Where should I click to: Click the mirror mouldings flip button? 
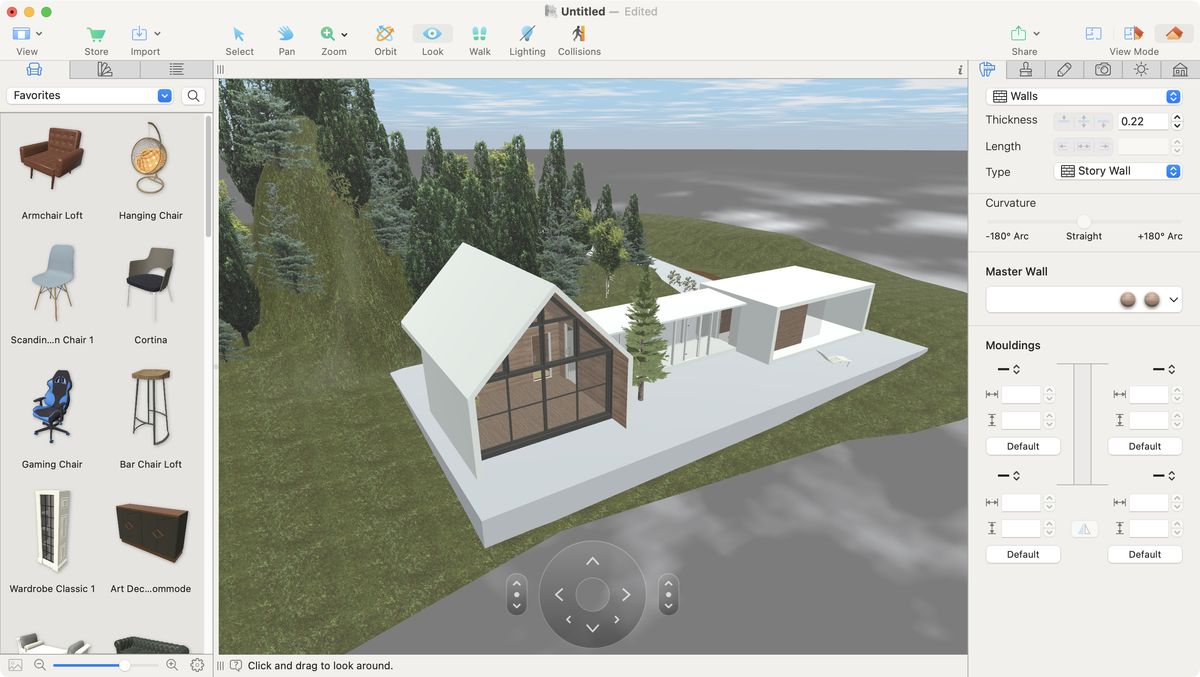pos(1084,529)
